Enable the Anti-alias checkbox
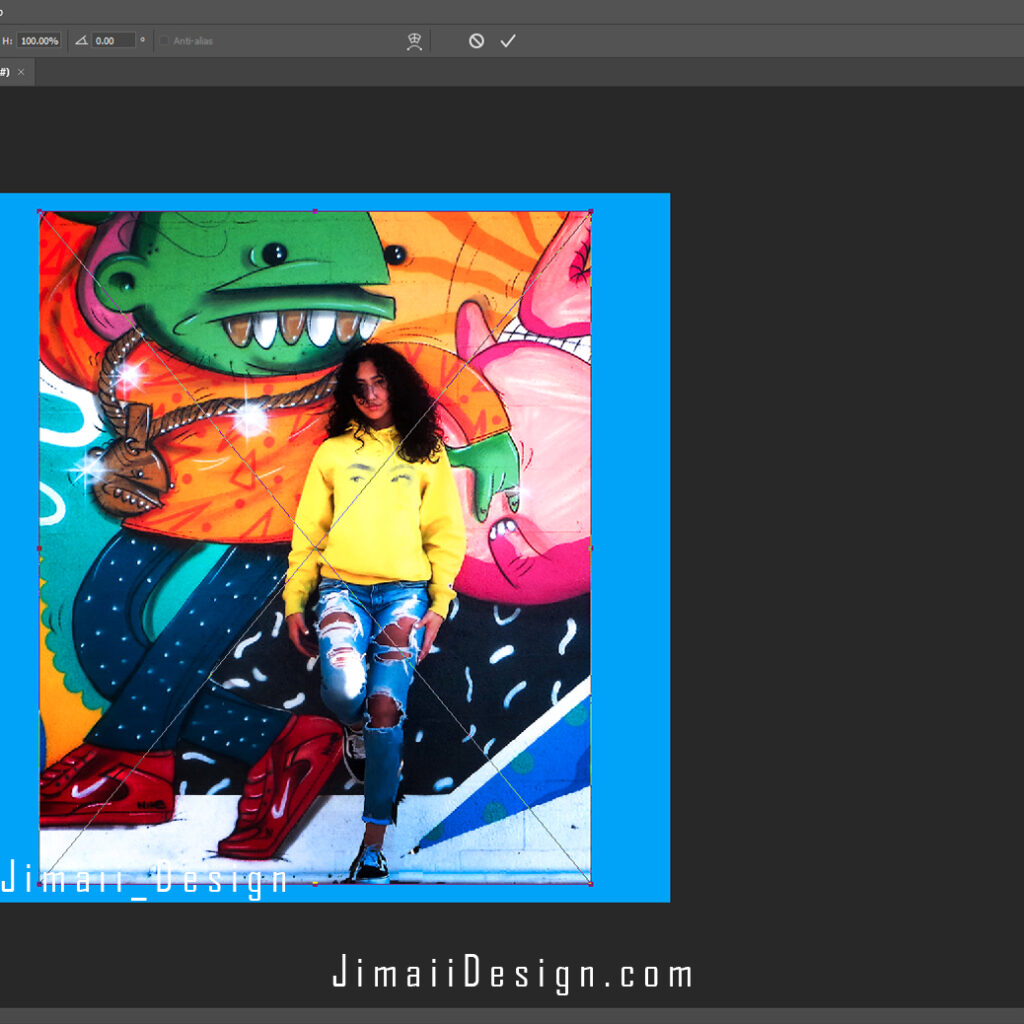1024x1024 pixels. point(164,41)
